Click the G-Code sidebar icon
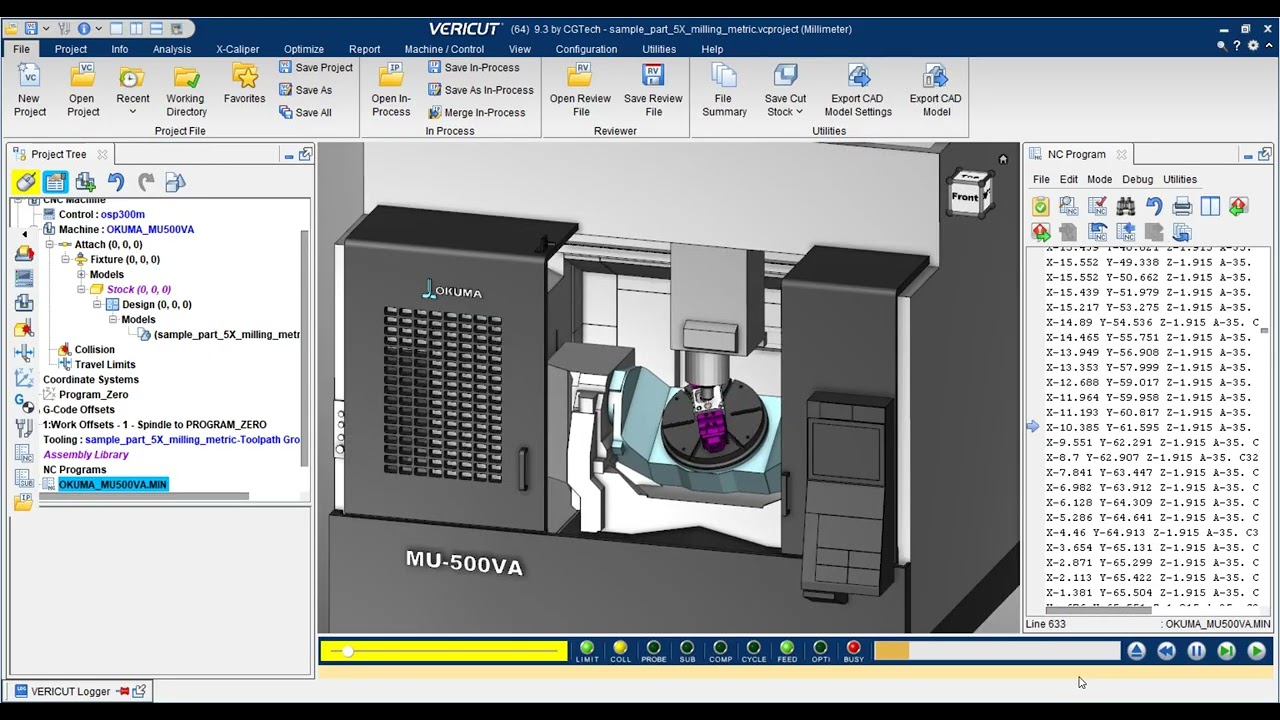 pos(24,402)
